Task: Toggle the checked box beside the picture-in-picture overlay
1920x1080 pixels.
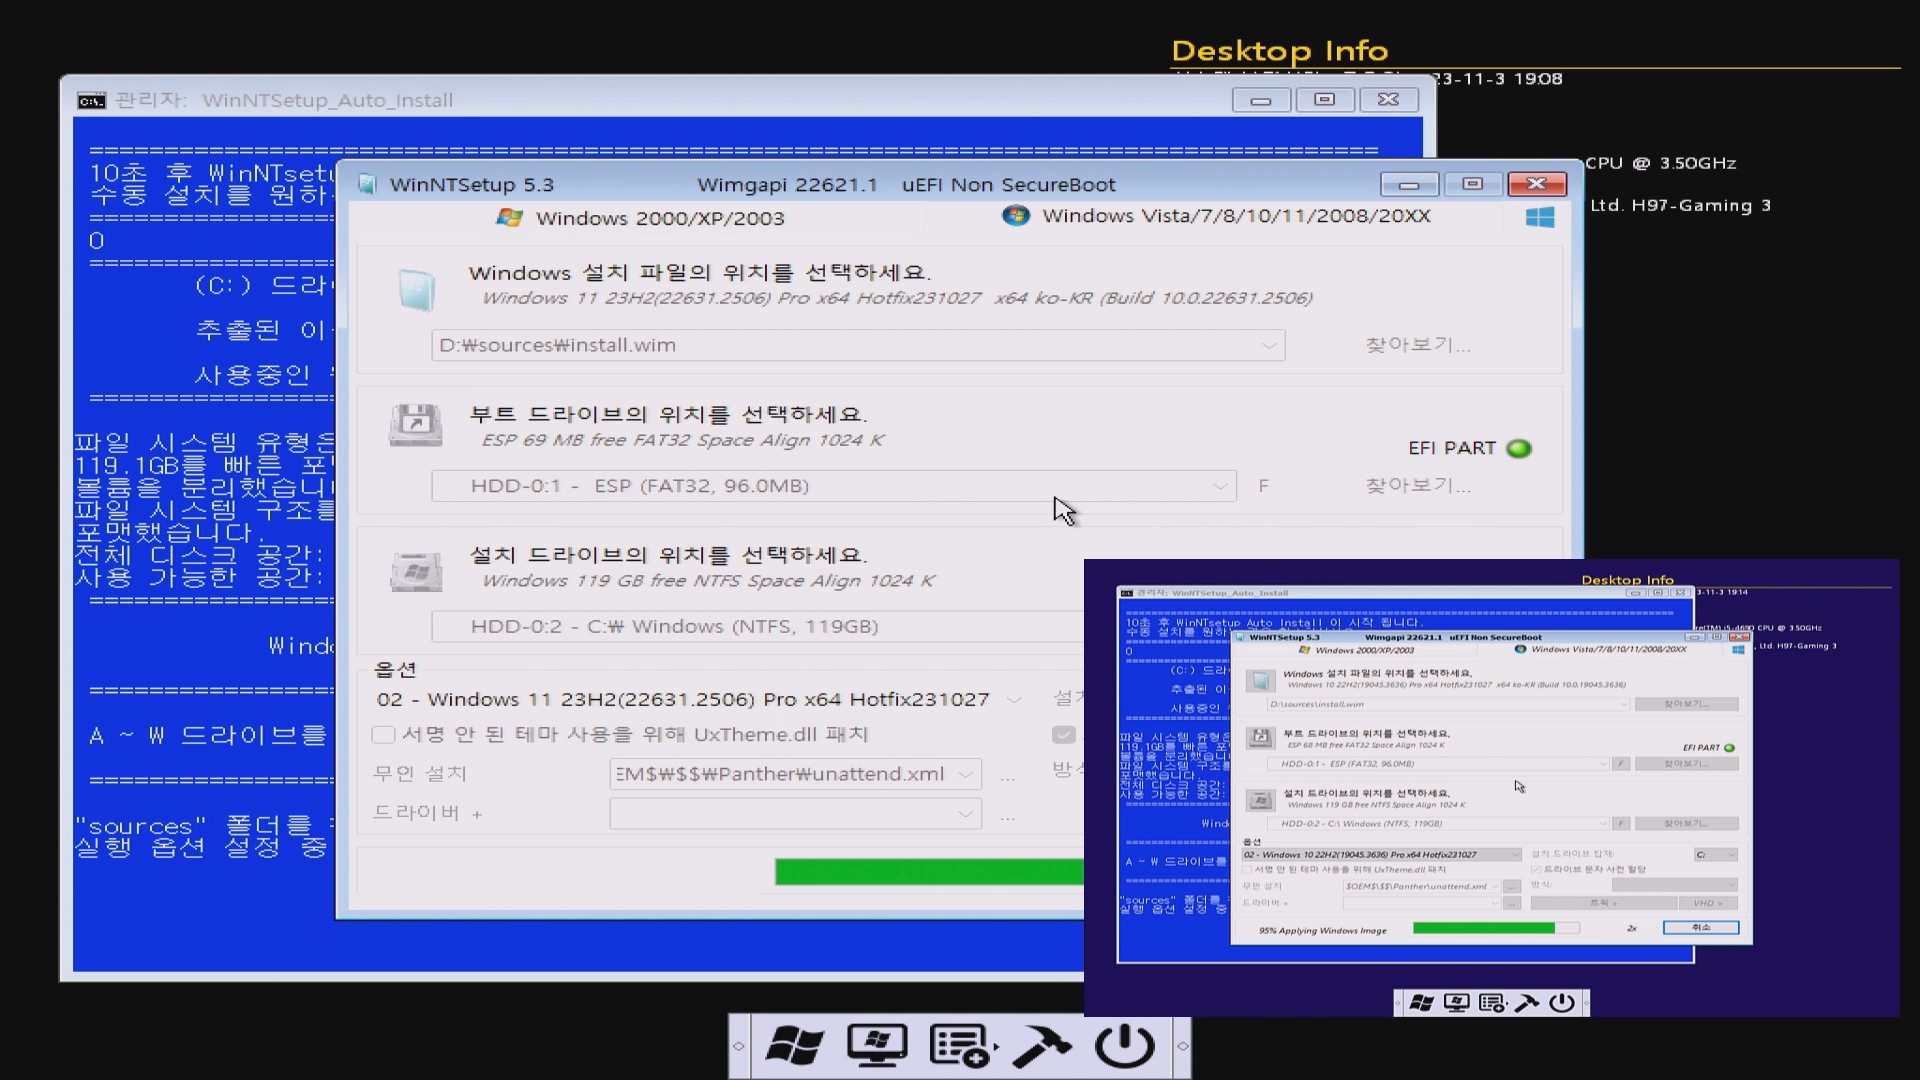Action: point(1064,735)
